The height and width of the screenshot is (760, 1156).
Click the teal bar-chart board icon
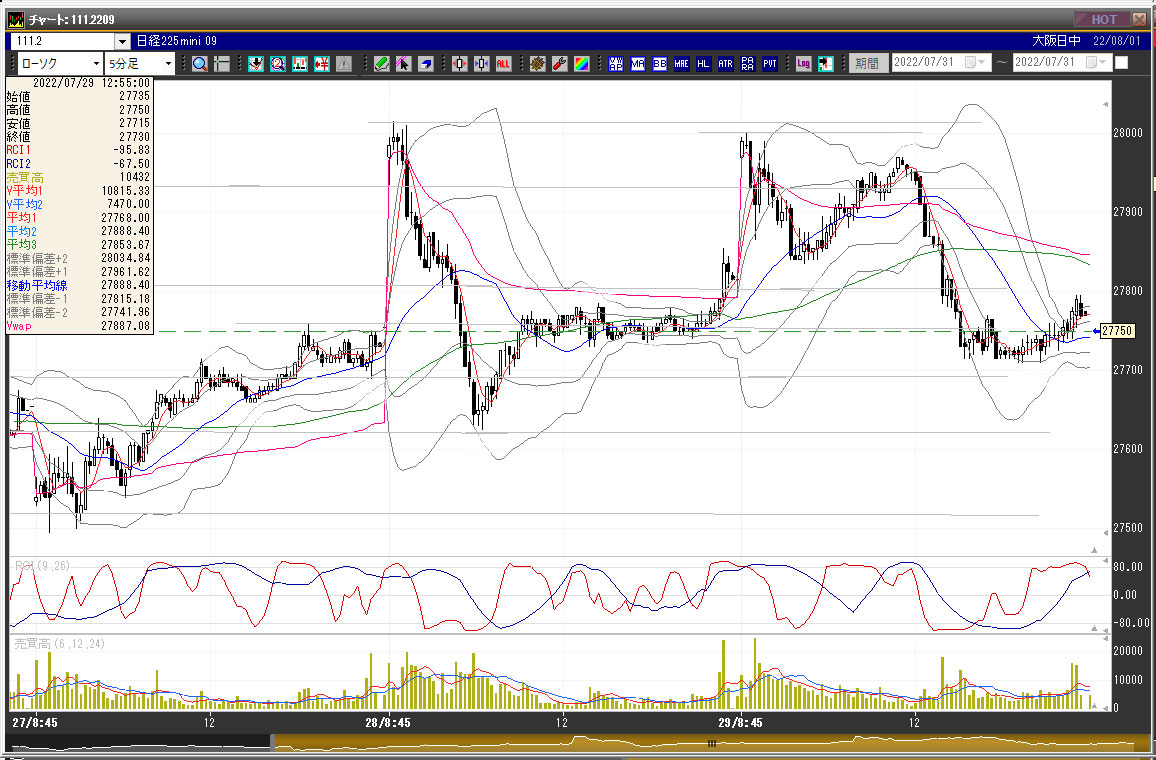click(x=299, y=63)
